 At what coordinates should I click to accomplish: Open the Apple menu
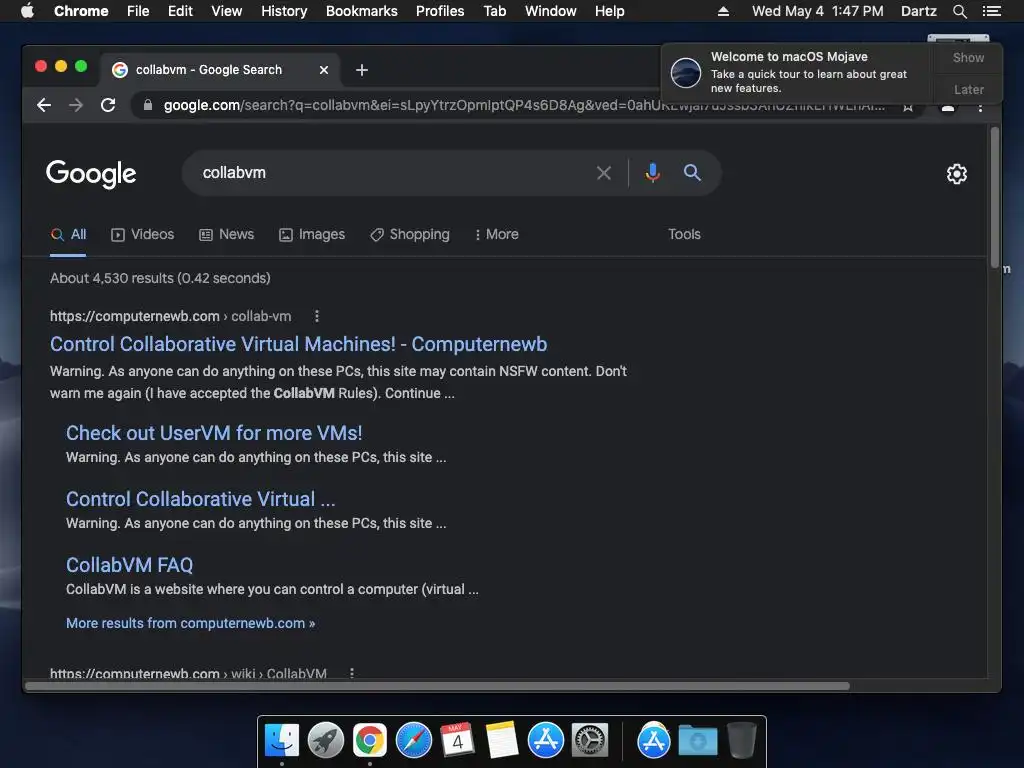click(27, 11)
